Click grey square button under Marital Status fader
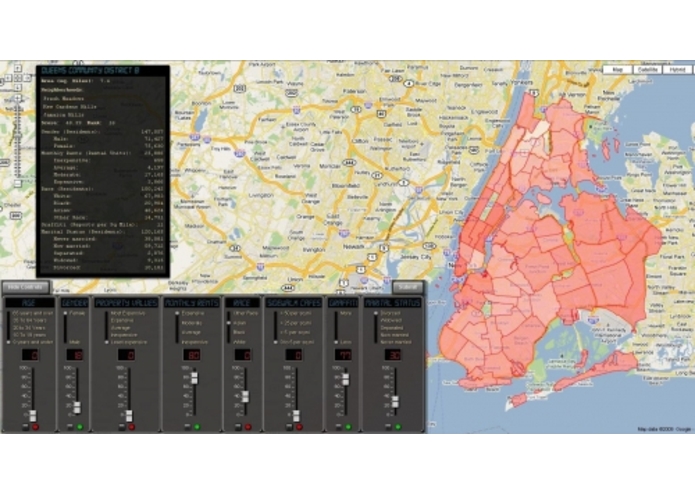The image size is (695, 494). [388, 427]
